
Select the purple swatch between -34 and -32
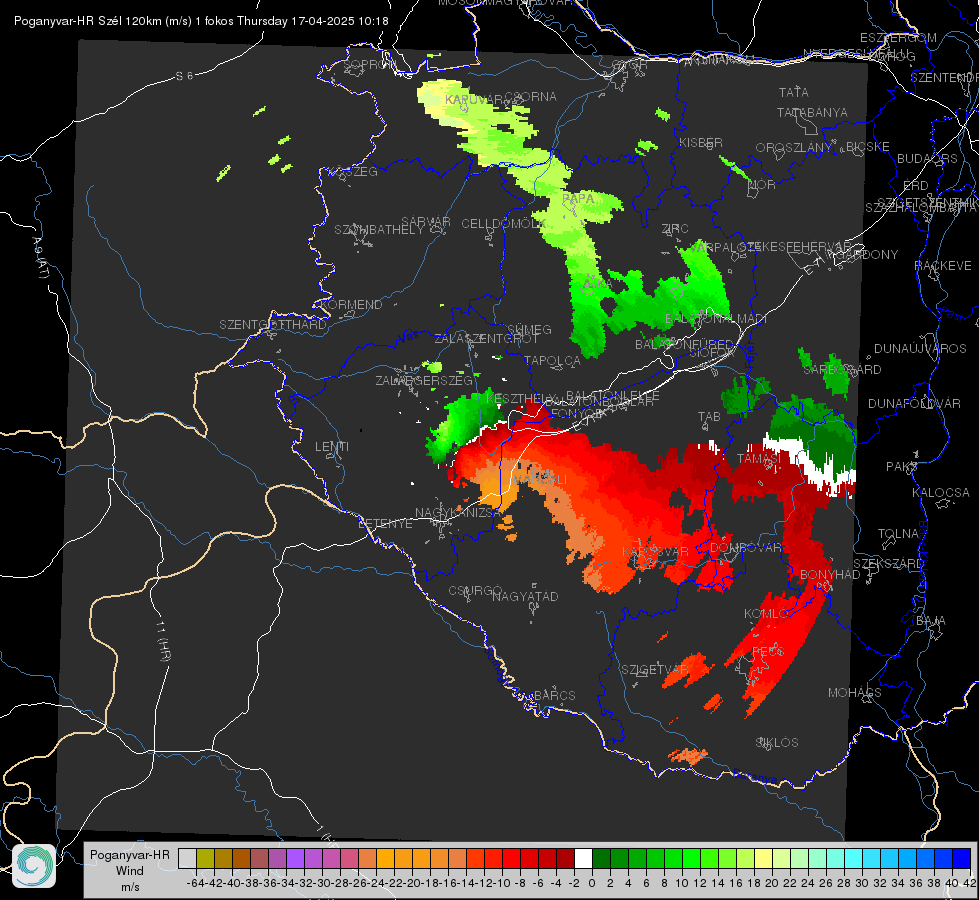pos(295,859)
